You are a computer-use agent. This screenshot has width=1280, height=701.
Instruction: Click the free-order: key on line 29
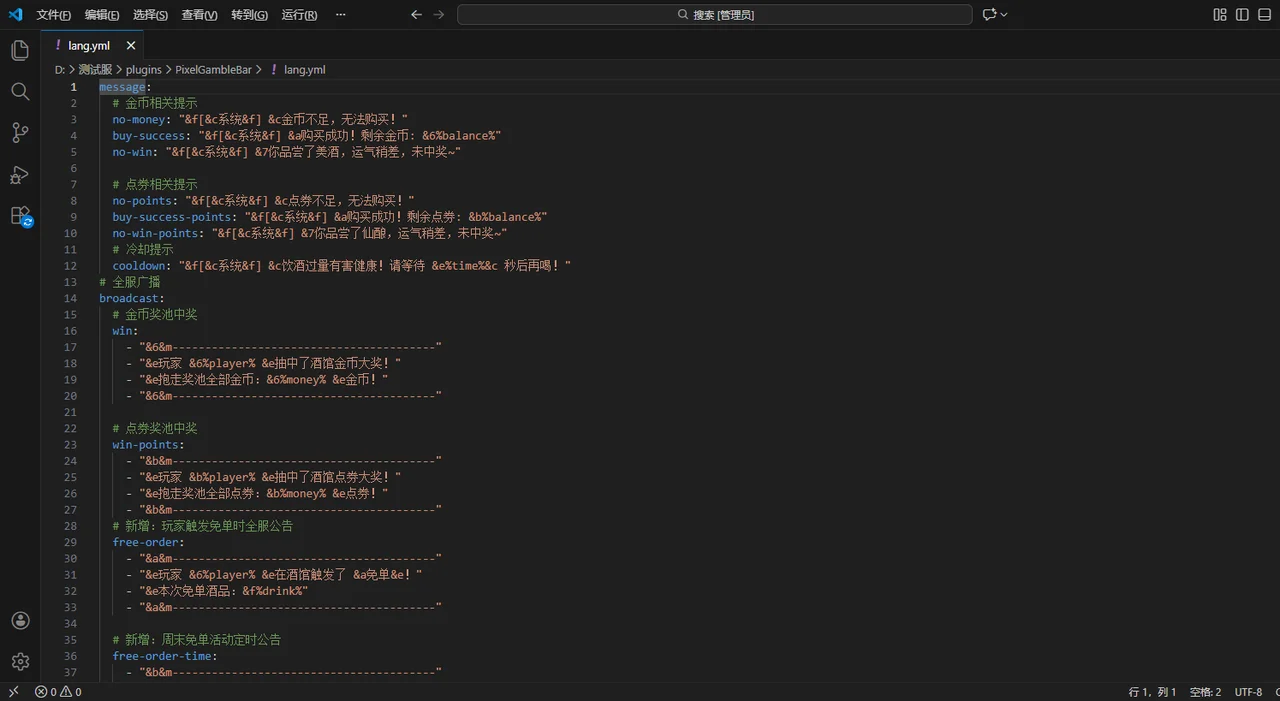[x=148, y=542]
